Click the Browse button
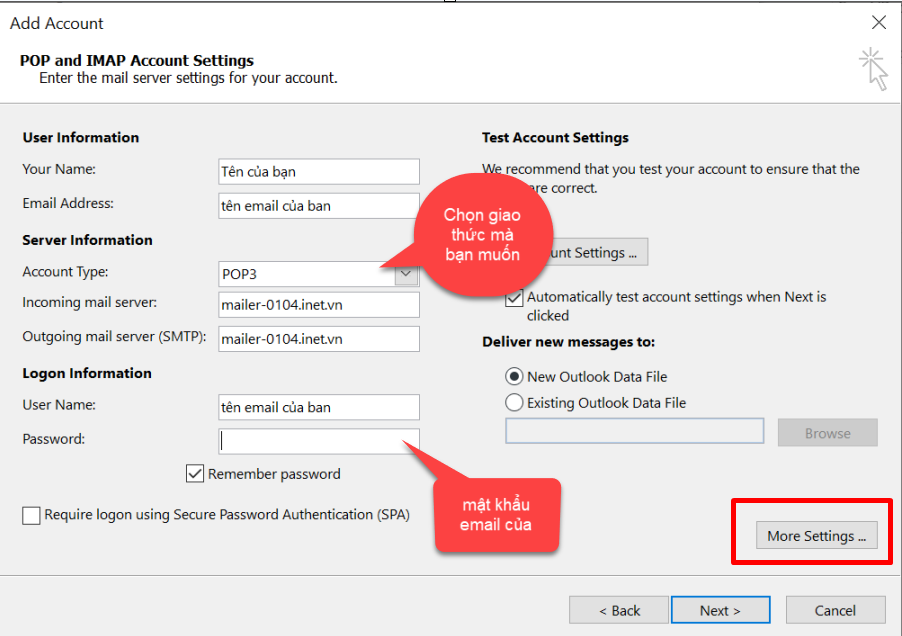This screenshot has height=636, width=902. 827,433
